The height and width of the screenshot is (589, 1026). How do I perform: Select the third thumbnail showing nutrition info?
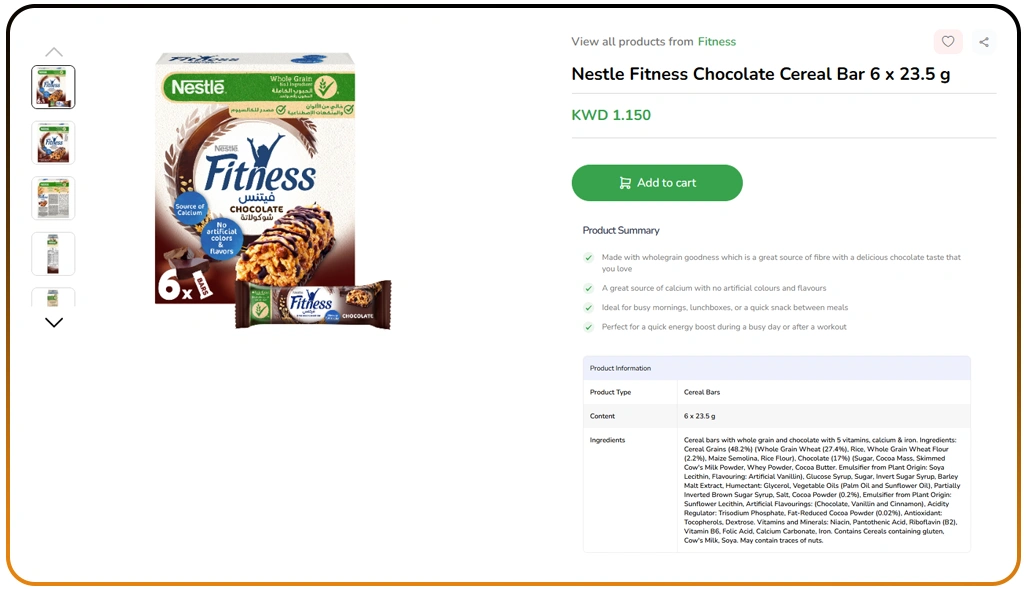pyautogui.click(x=53, y=198)
